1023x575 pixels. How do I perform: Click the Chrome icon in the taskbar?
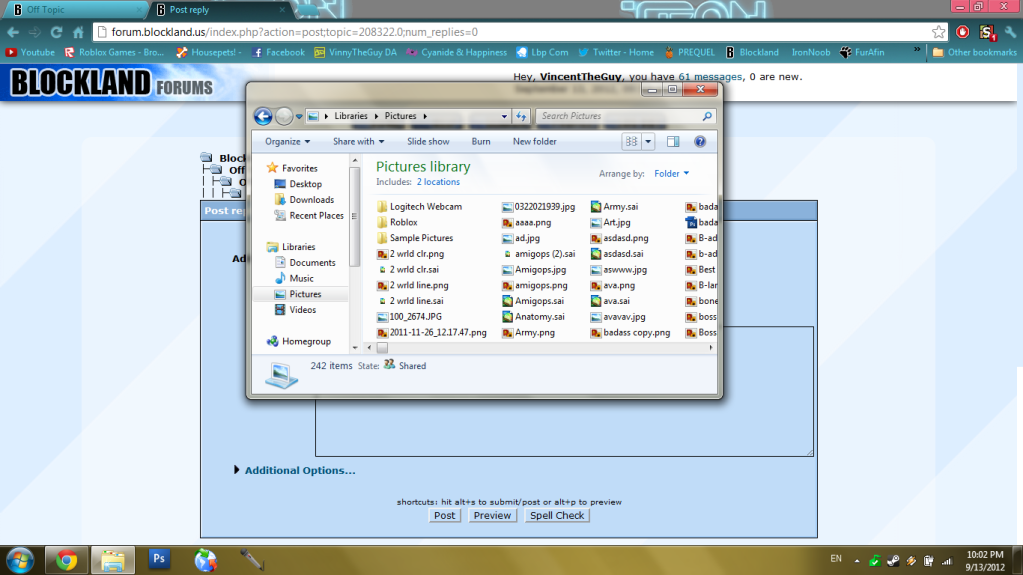pyautogui.click(x=67, y=559)
